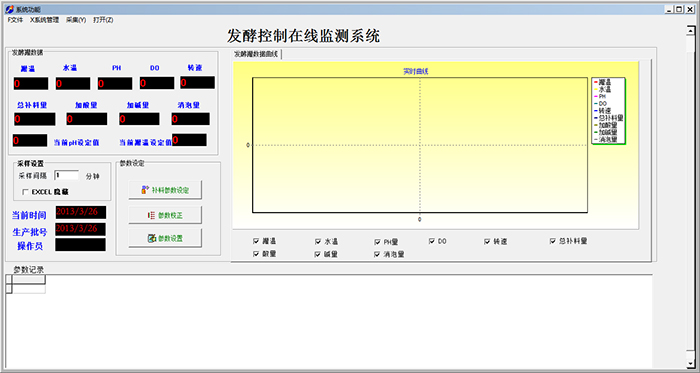Click the 当前罐温设定值 value box

tap(189, 140)
